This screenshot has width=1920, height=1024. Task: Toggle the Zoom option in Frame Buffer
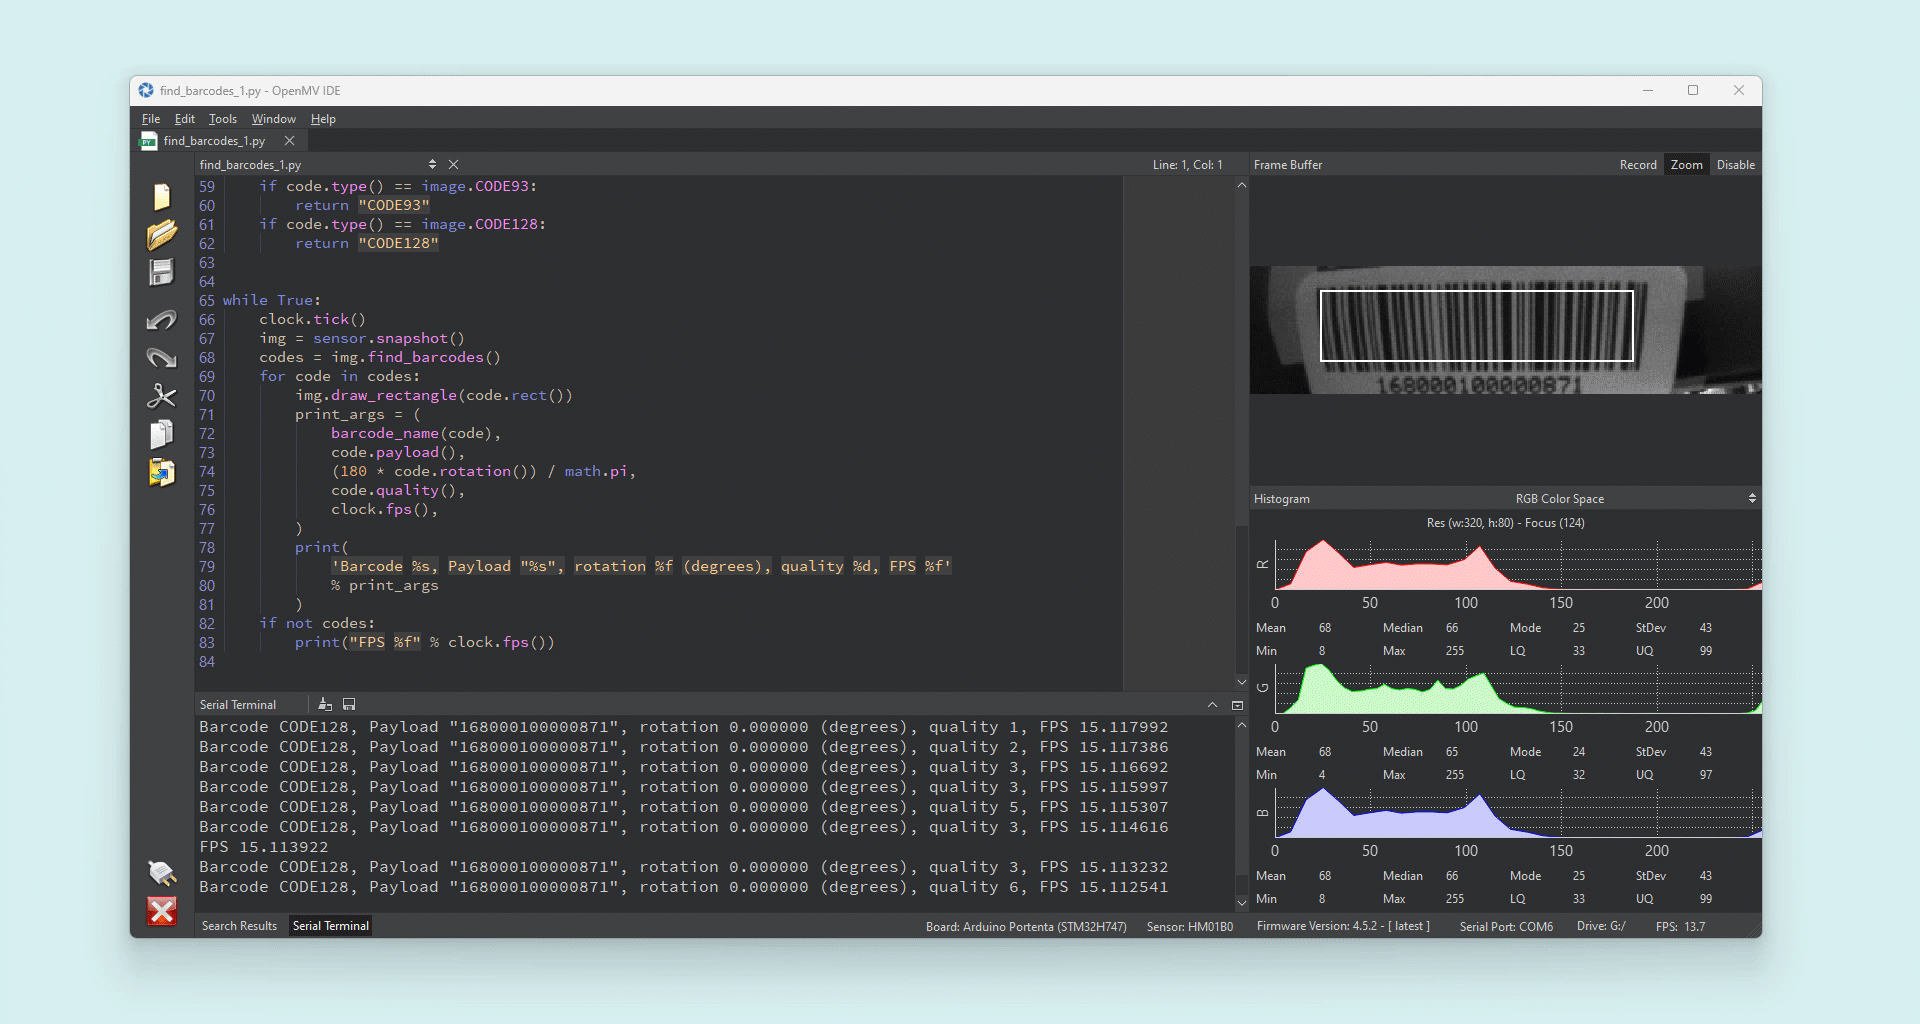1687,164
